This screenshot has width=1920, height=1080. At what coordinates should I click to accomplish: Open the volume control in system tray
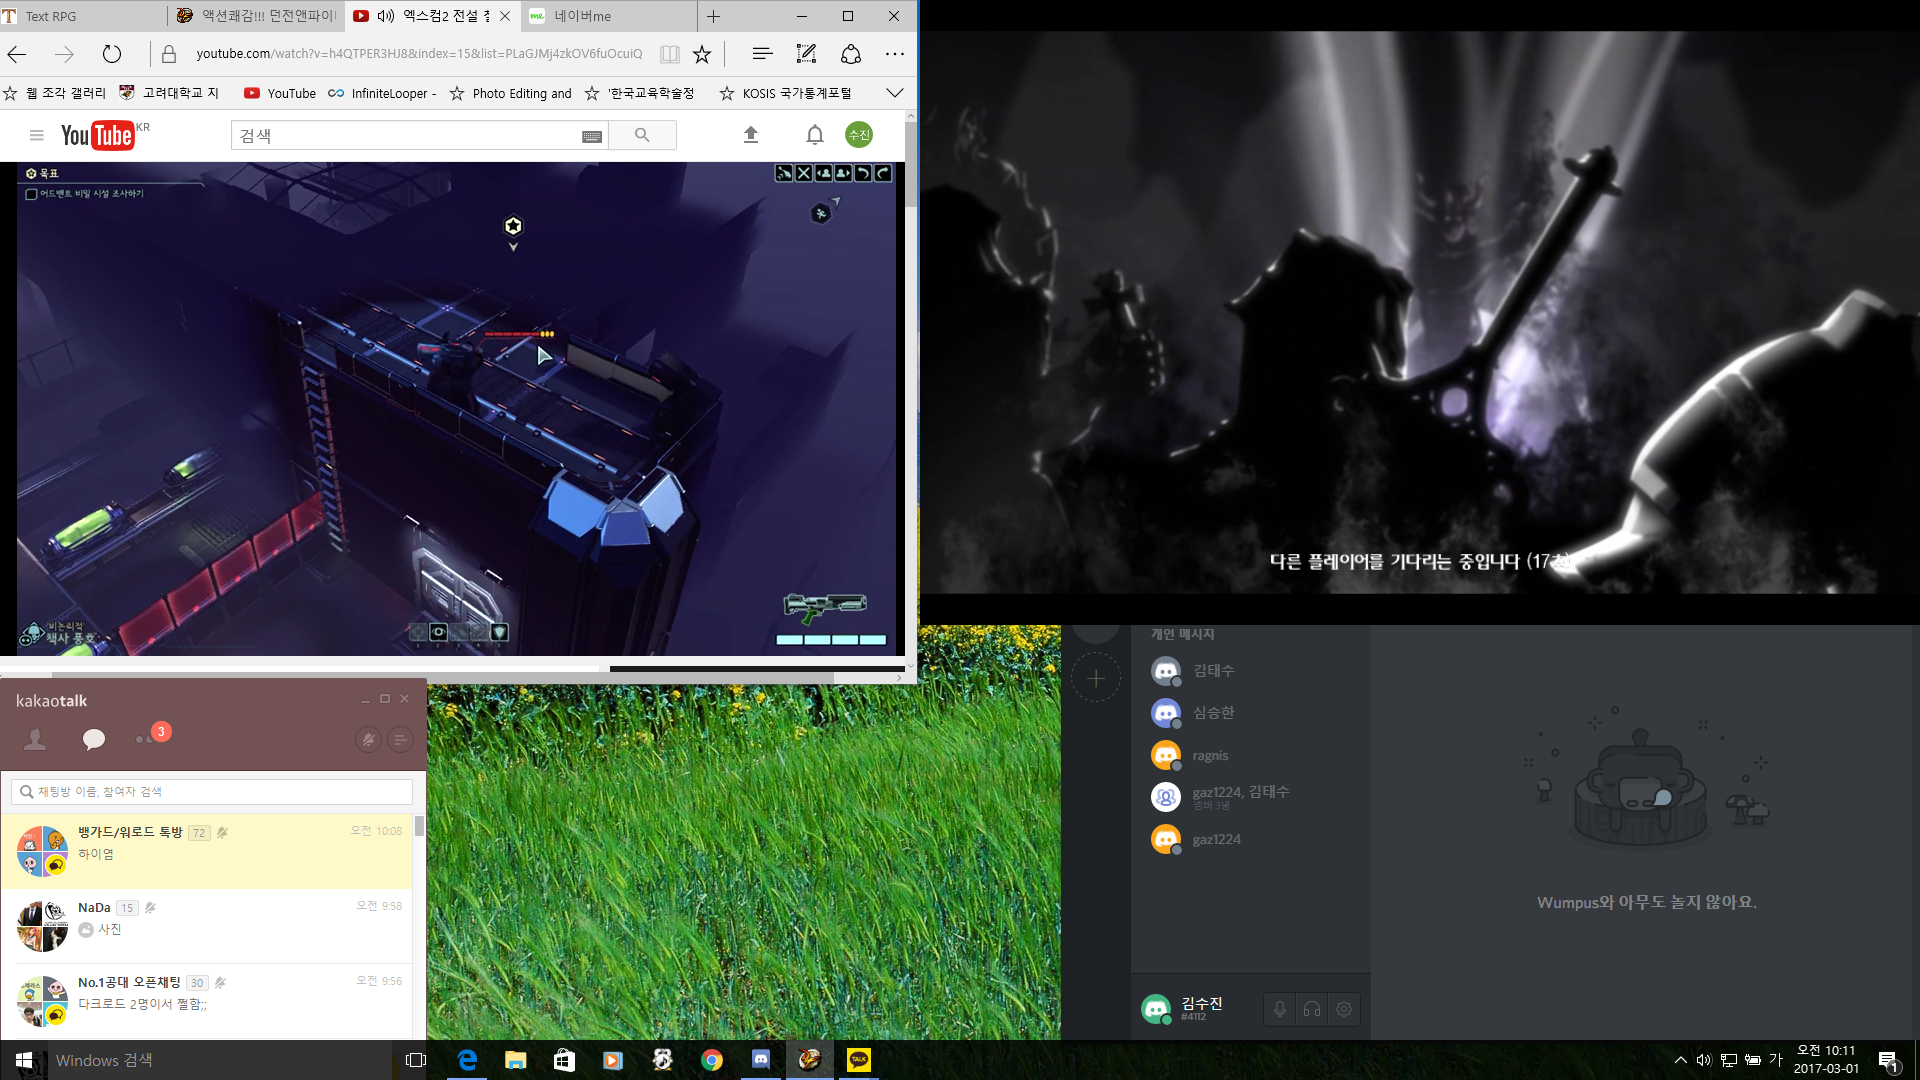tap(1704, 1060)
